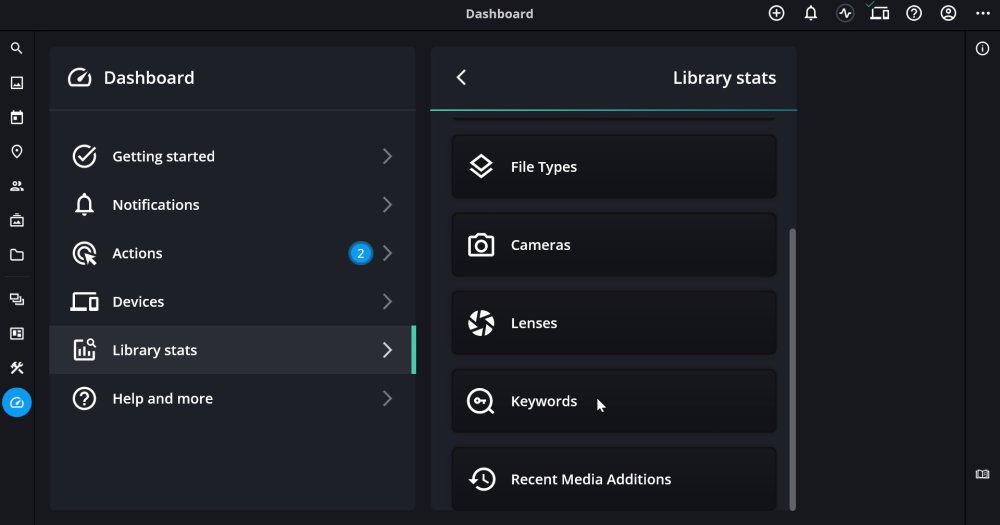Select Notifications in the Dashboard menu
This screenshot has width=1000, height=525.
coord(156,205)
